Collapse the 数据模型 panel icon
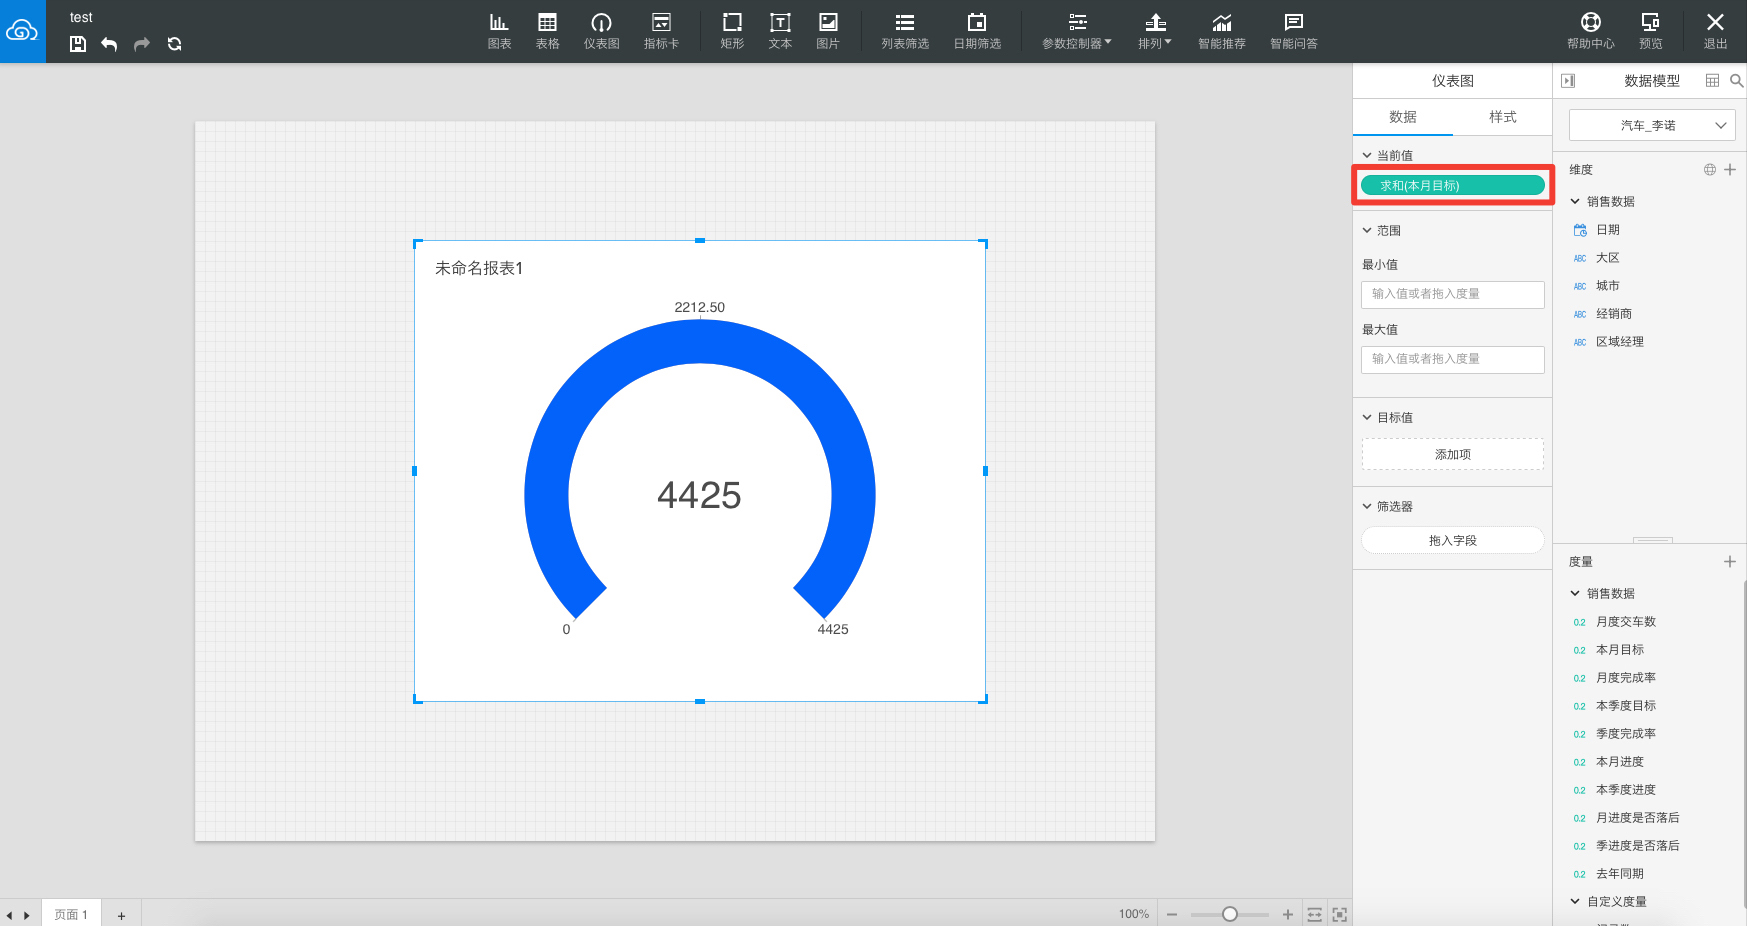1747x926 pixels. pyautogui.click(x=1568, y=81)
